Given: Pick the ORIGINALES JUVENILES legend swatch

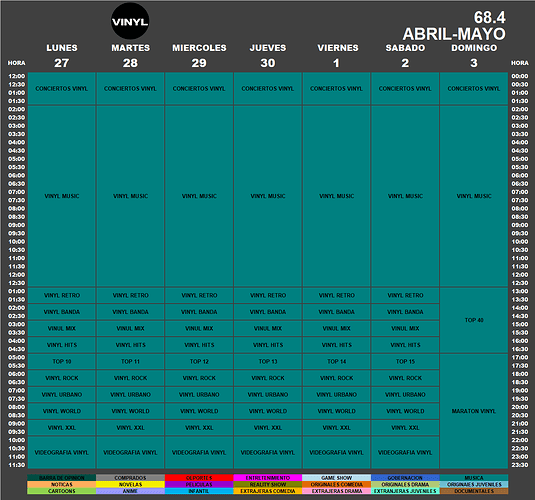Looking at the screenshot, I should [474, 484].
